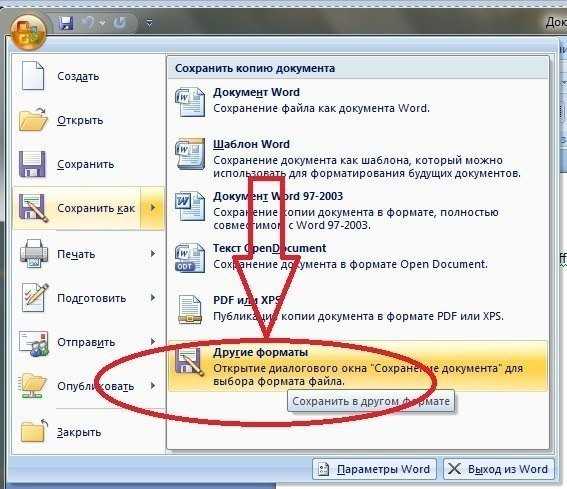Click the envelope icon for Отправить
This screenshot has height=489, width=567.
34,343
